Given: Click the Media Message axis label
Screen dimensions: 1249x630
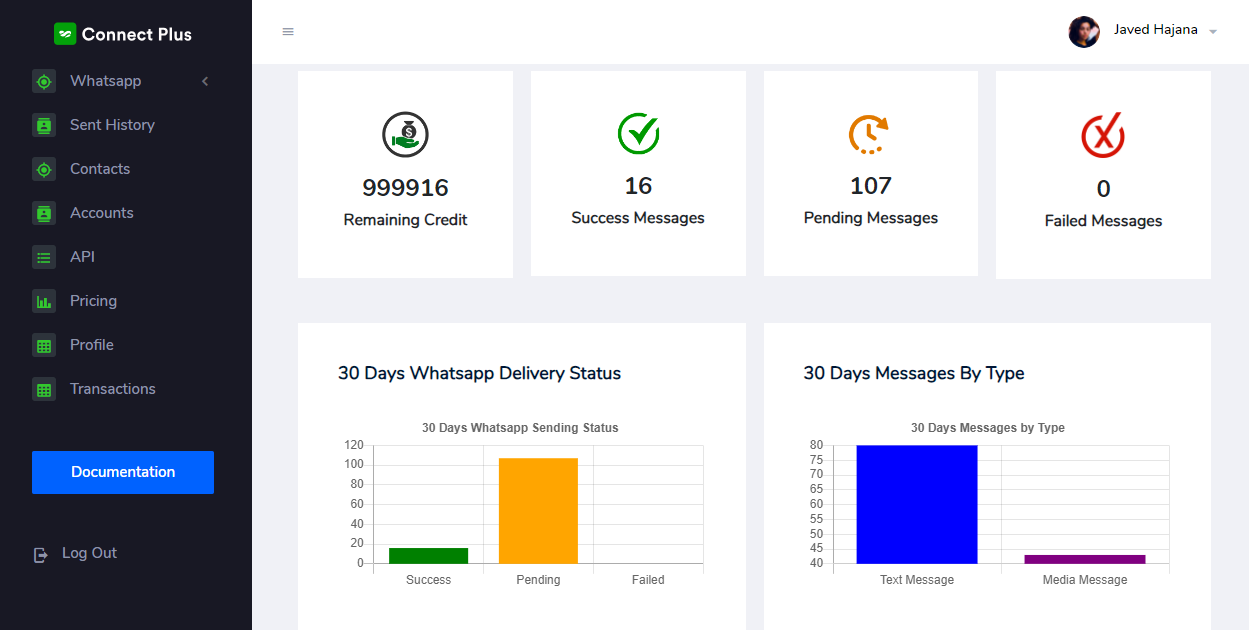Looking at the screenshot, I should point(1085,580).
